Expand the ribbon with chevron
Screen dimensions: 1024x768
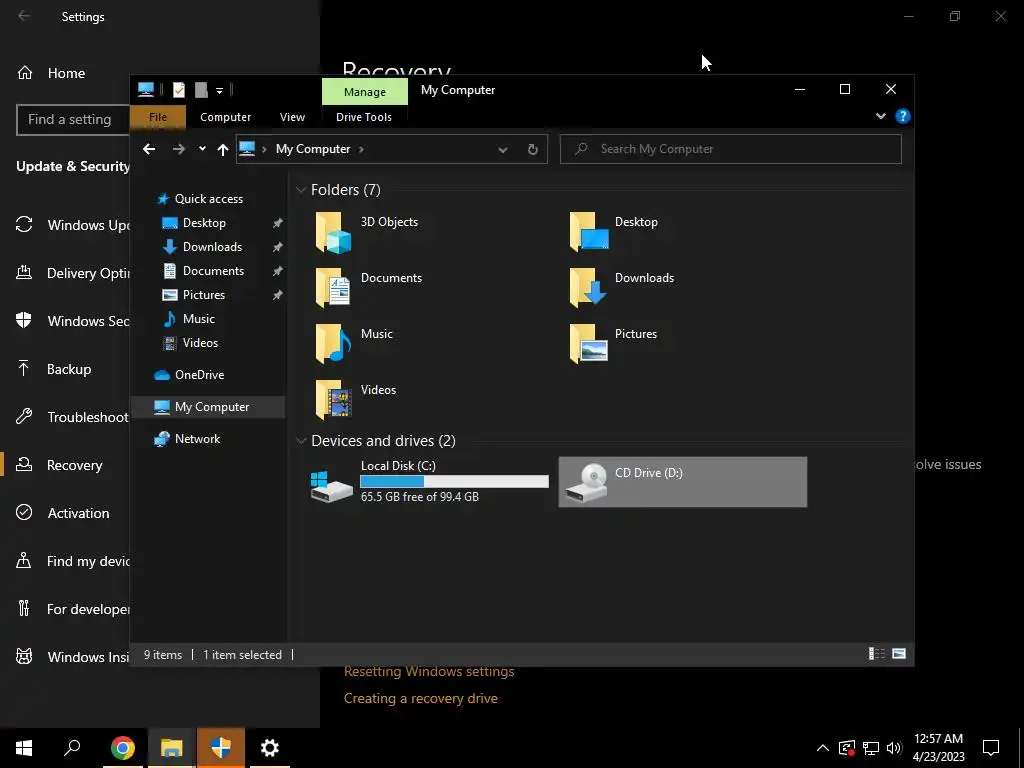click(880, 116)
